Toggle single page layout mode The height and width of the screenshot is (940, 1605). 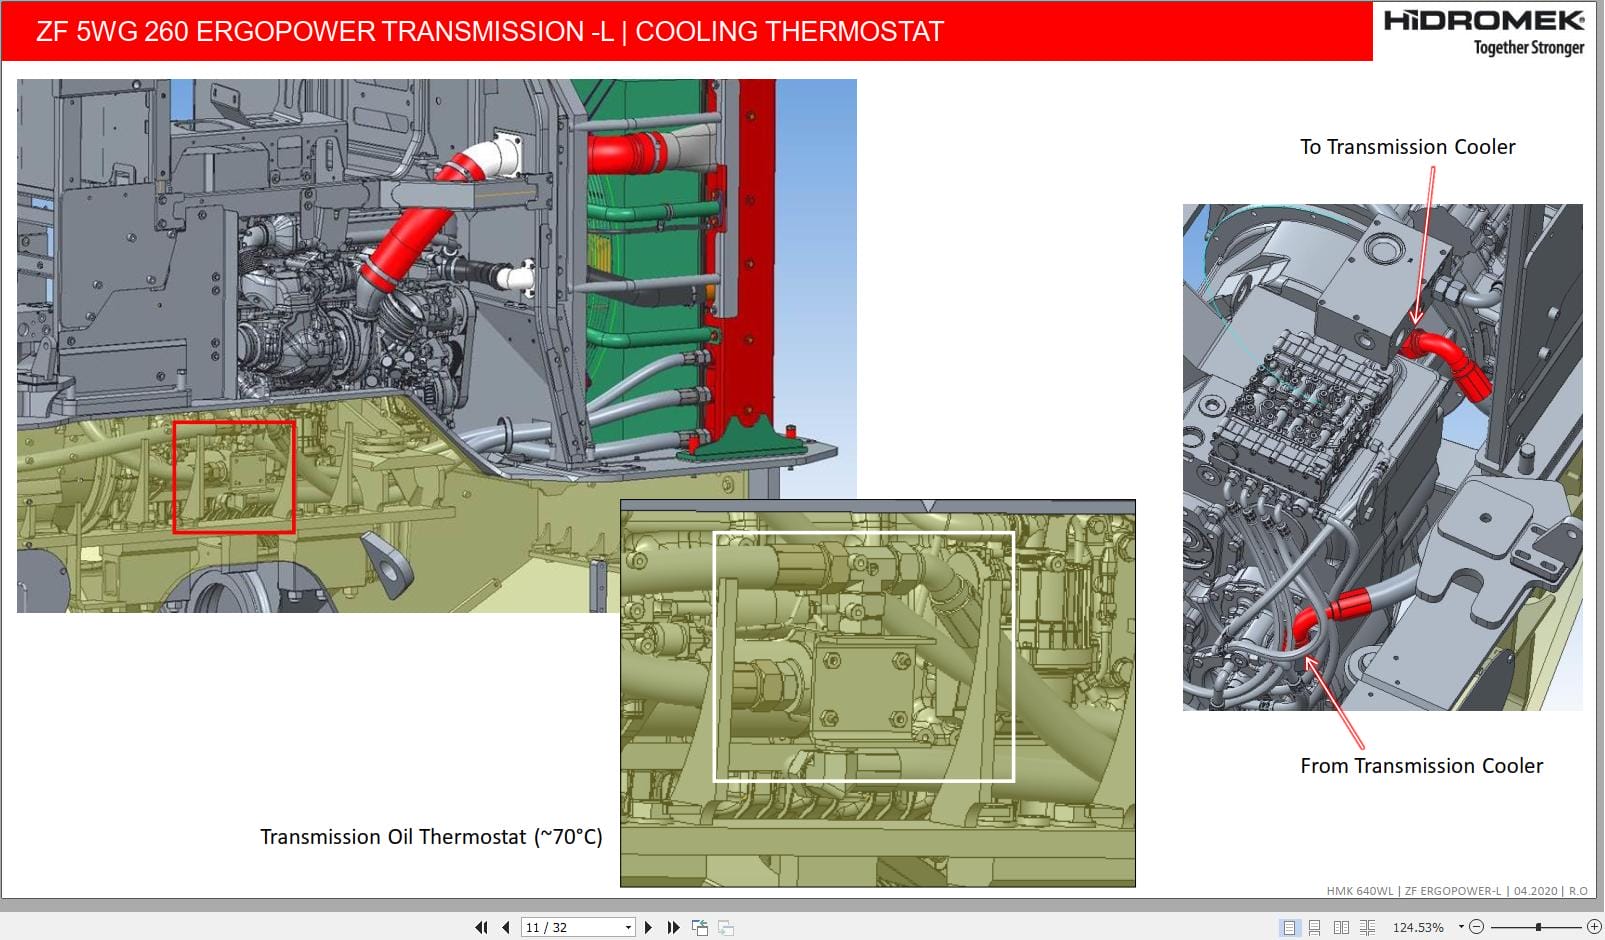click(1289, 927)
